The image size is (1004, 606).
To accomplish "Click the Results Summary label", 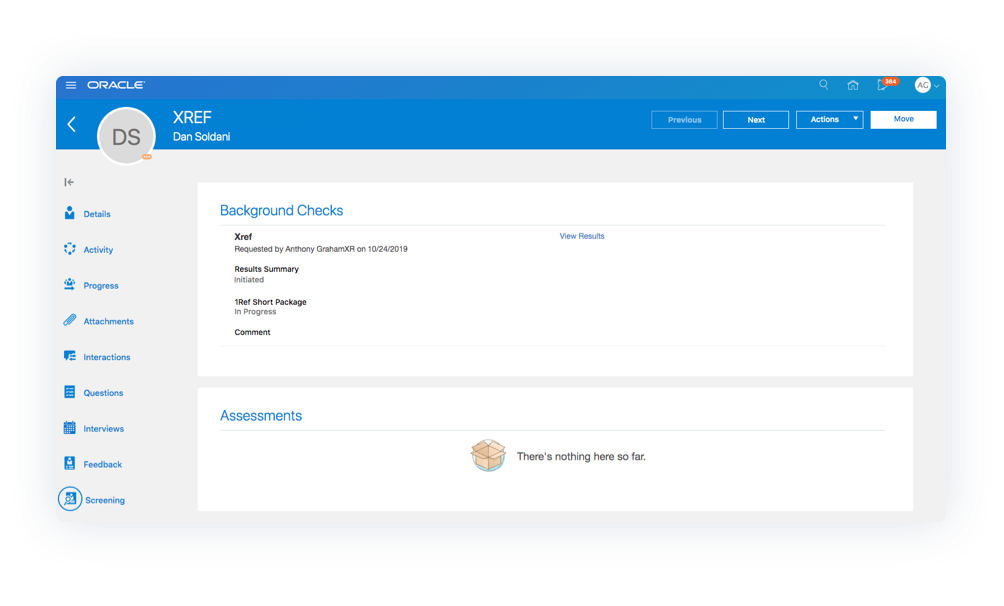I will point(266,270).
